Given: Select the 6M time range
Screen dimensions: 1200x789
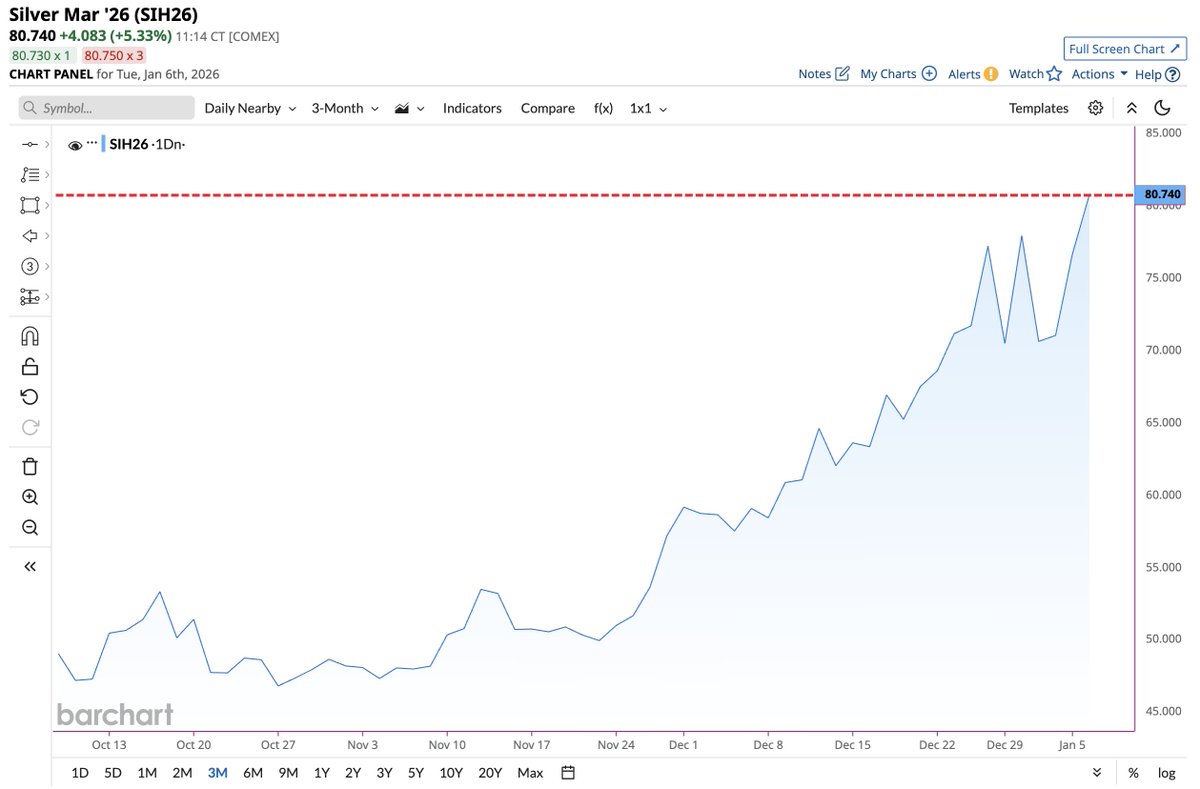Looking at the screenshot, I should (x=253, y=772).
